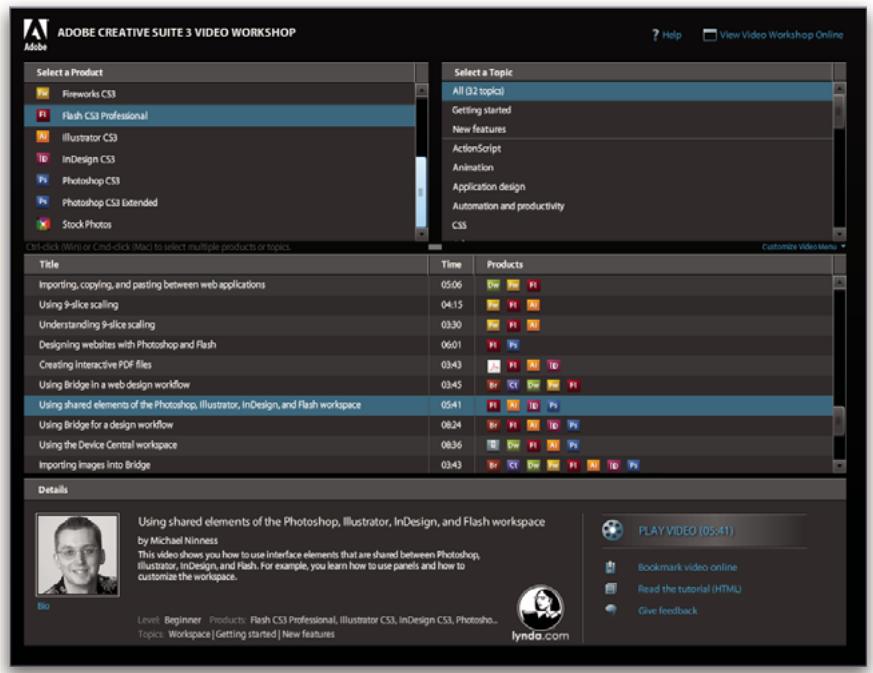Click the lynda.com logo

[540, 614]
